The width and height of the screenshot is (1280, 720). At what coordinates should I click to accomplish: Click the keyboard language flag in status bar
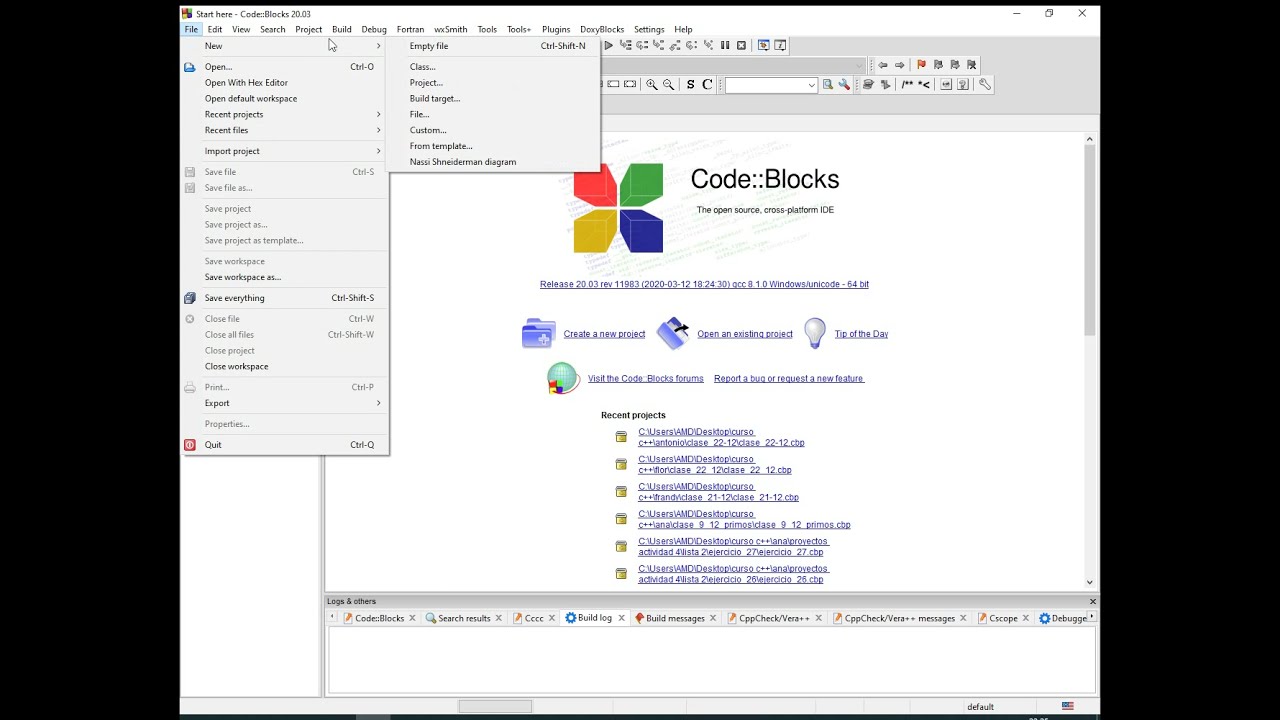click(x=1068, y=706)
